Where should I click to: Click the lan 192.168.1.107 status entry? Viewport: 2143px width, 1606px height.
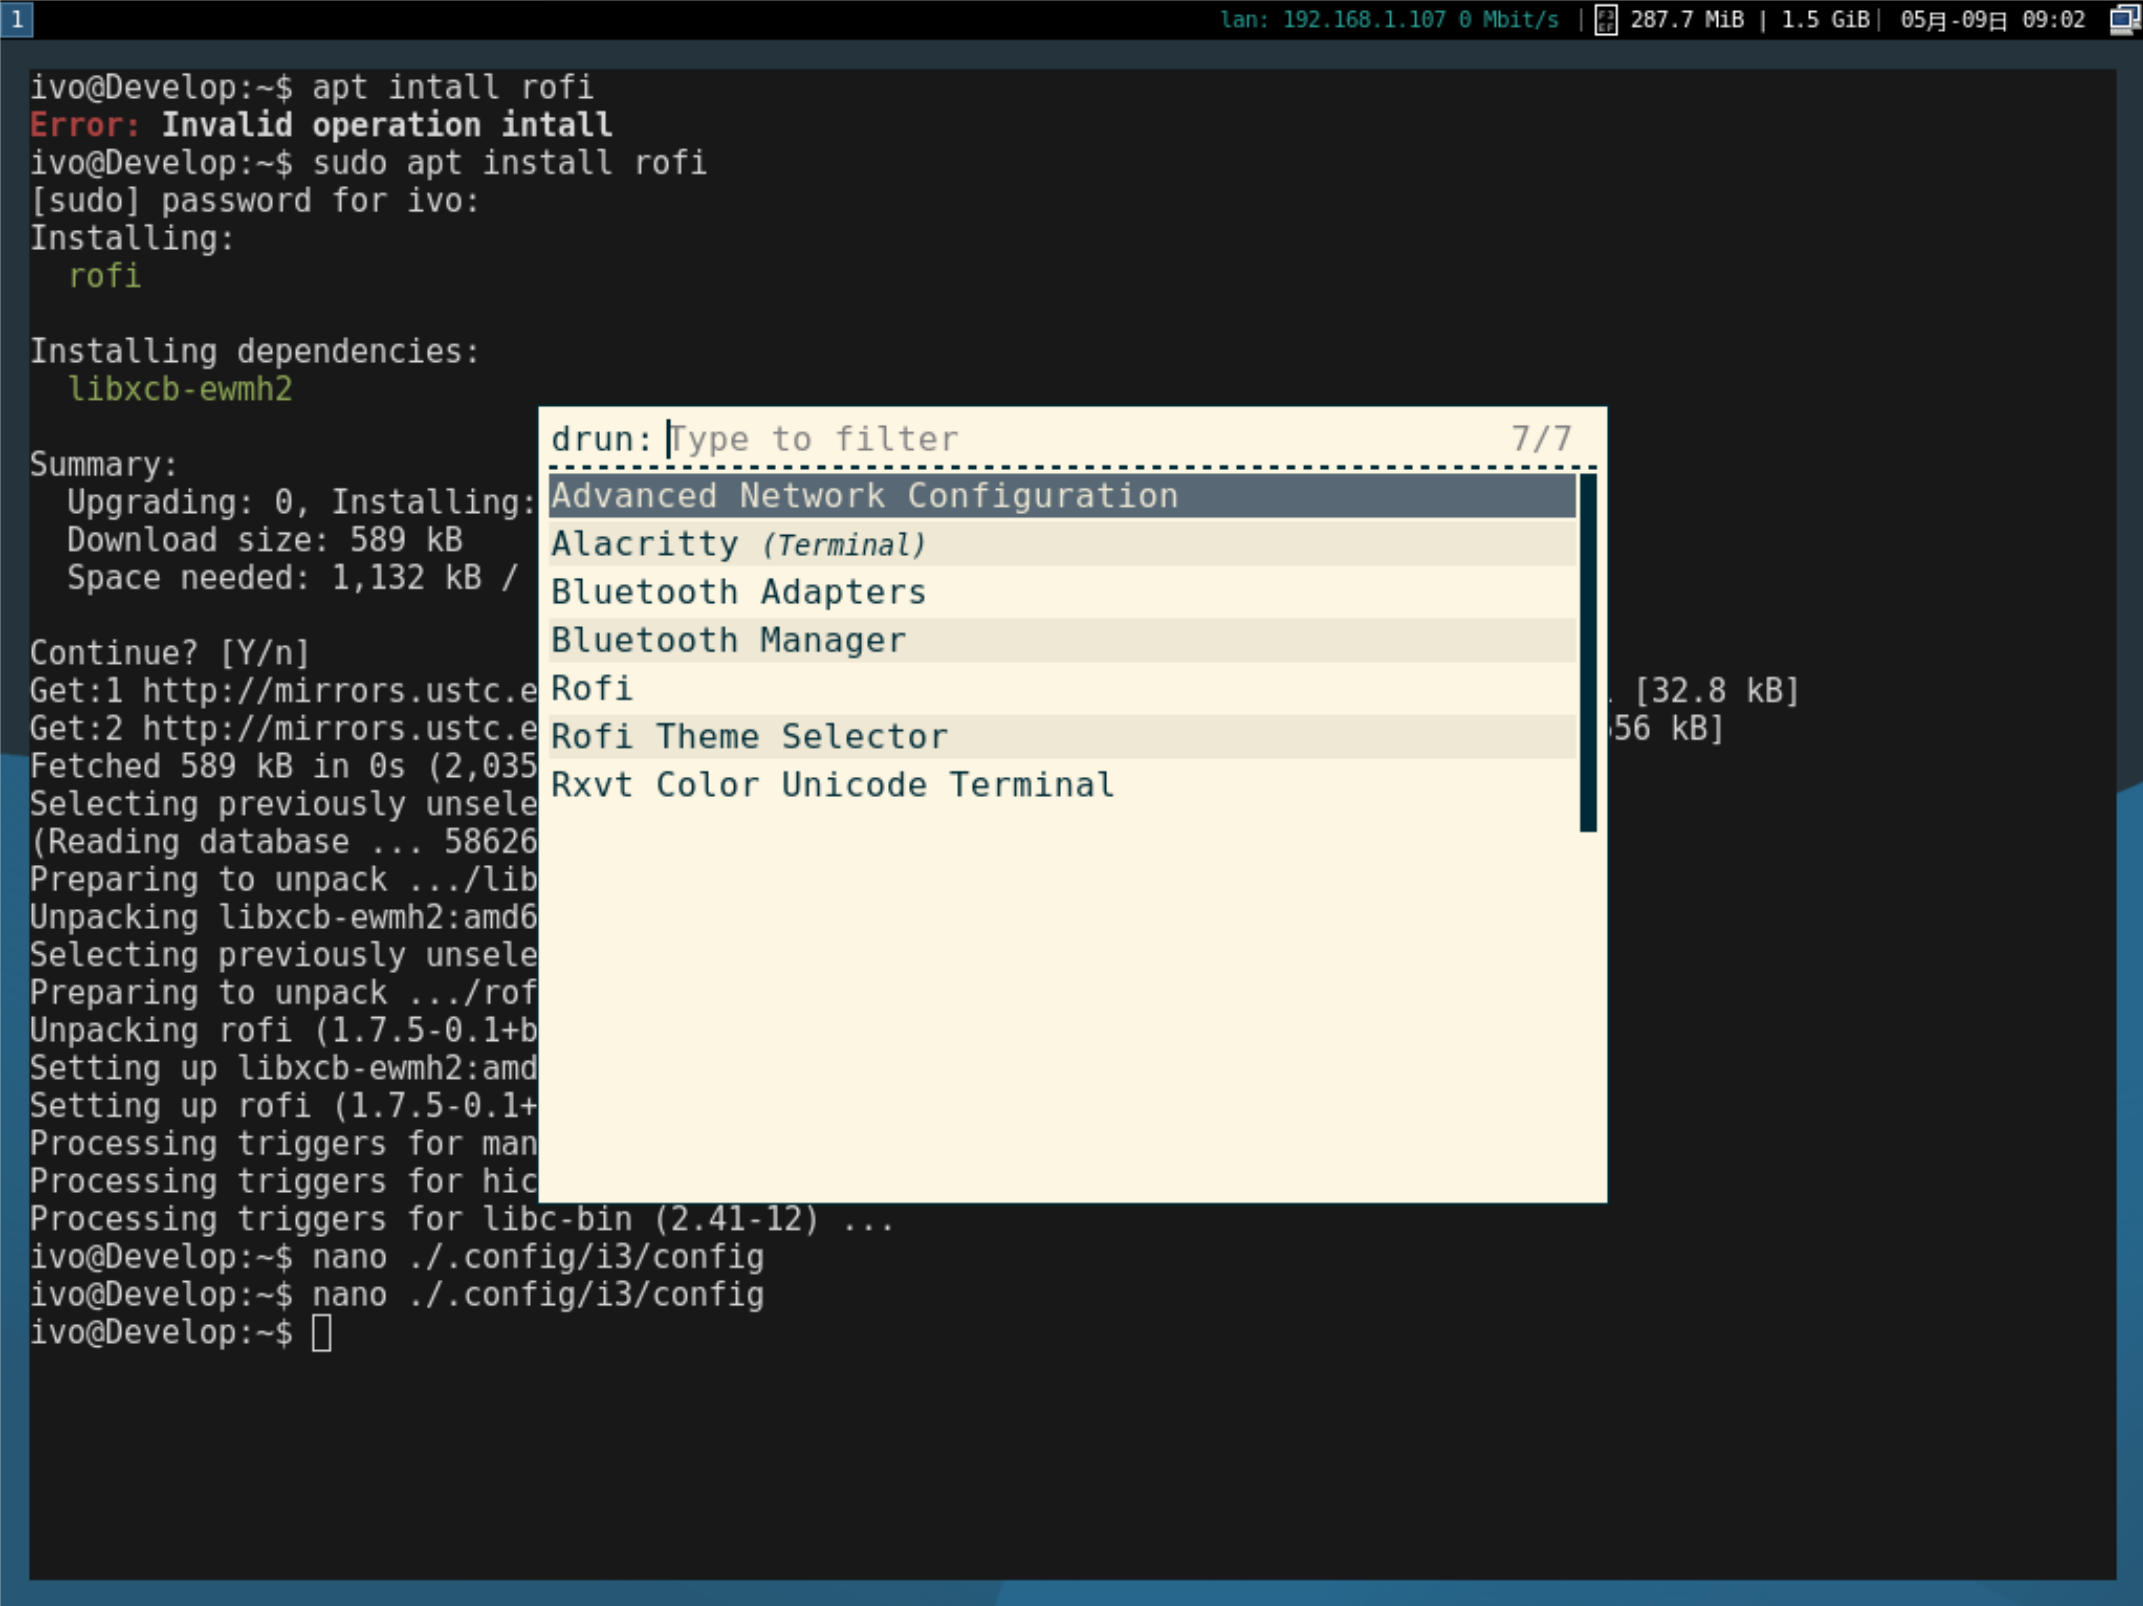1389,19
